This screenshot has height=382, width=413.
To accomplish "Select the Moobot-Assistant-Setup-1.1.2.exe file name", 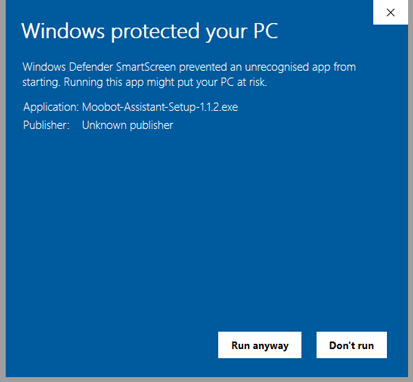I will [x=160, y=107].
